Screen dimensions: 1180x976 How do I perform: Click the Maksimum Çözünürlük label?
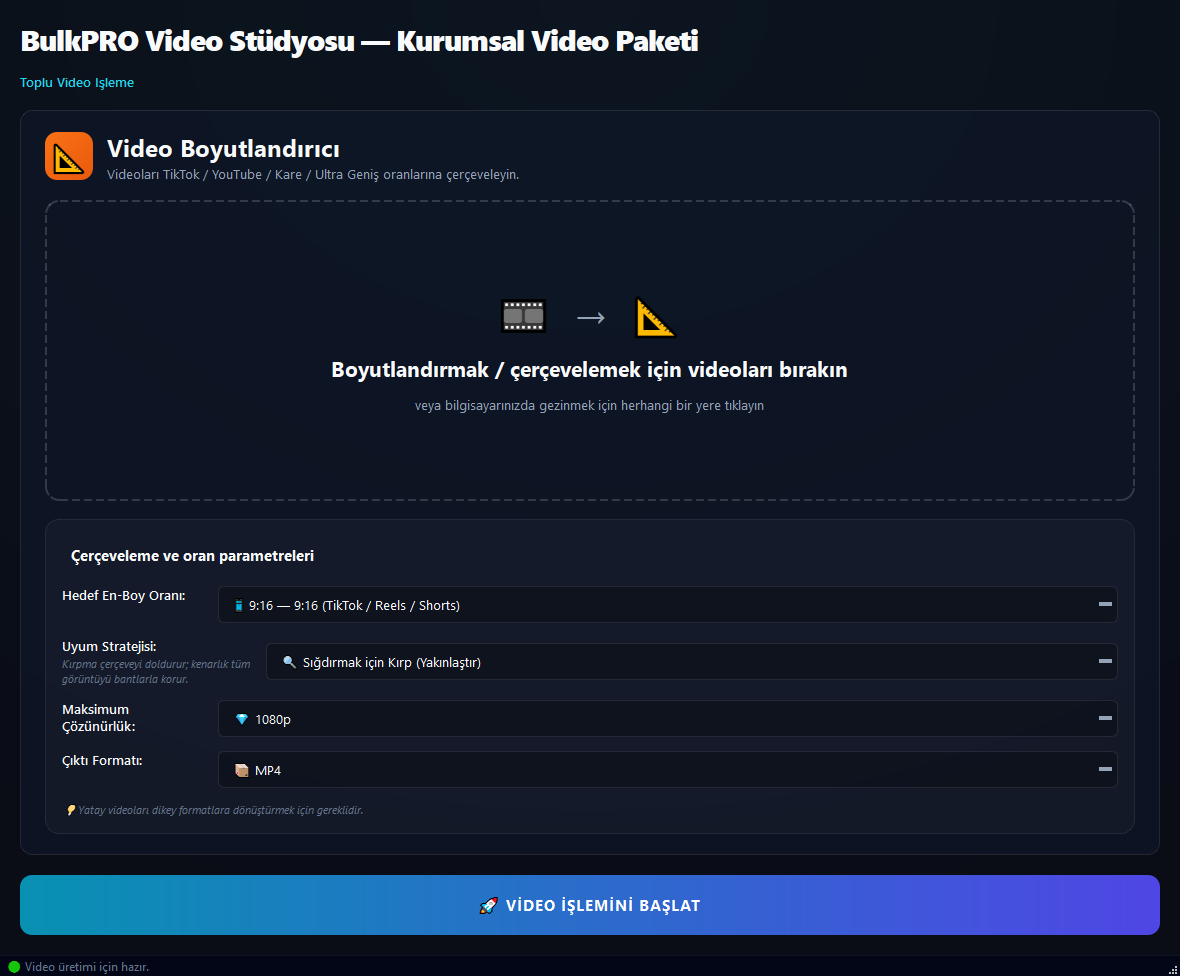[99, 718]
